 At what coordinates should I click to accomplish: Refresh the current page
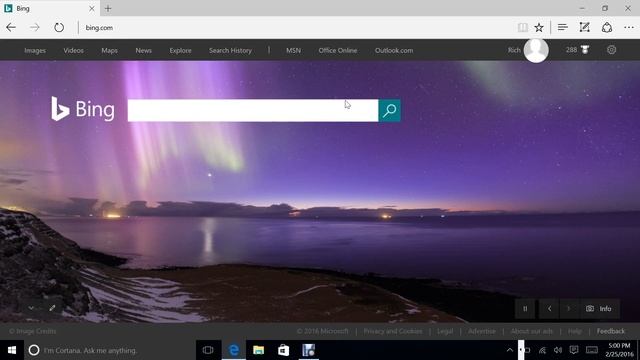click(x=59, y=27)
